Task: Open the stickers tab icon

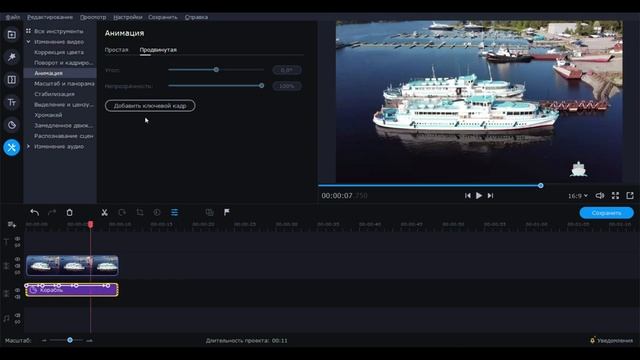Action: click(11, 125)
